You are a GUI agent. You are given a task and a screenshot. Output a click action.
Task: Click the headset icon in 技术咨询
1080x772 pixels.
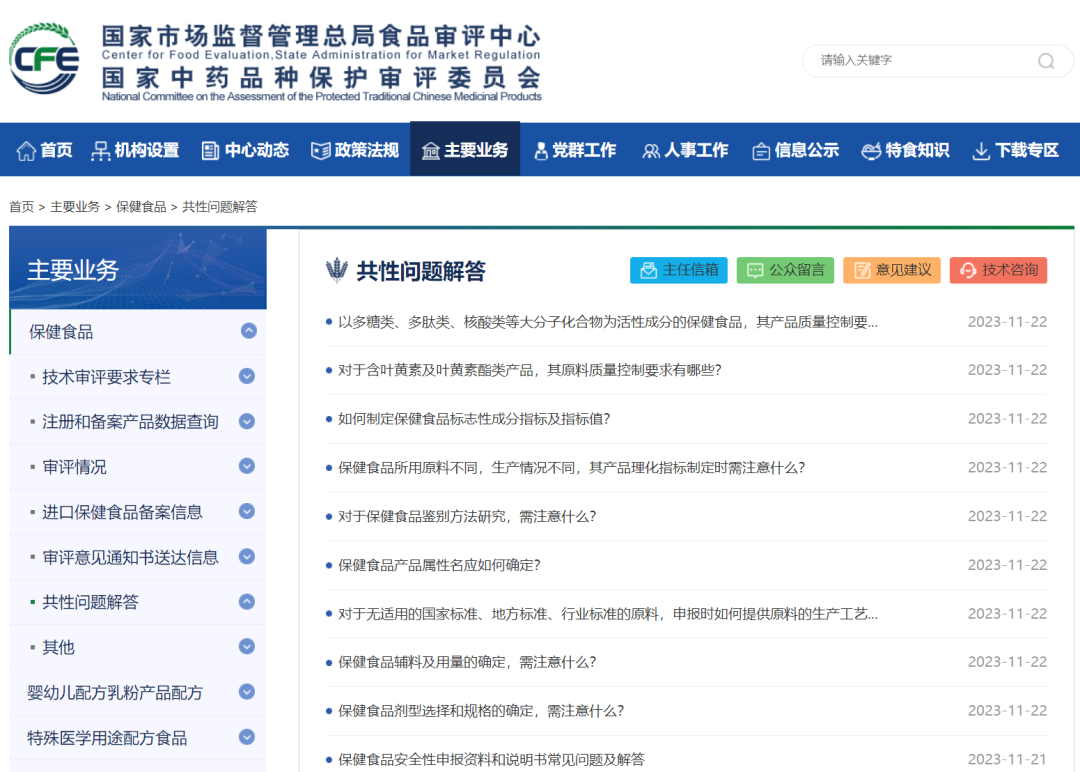(x=968, y=271)
